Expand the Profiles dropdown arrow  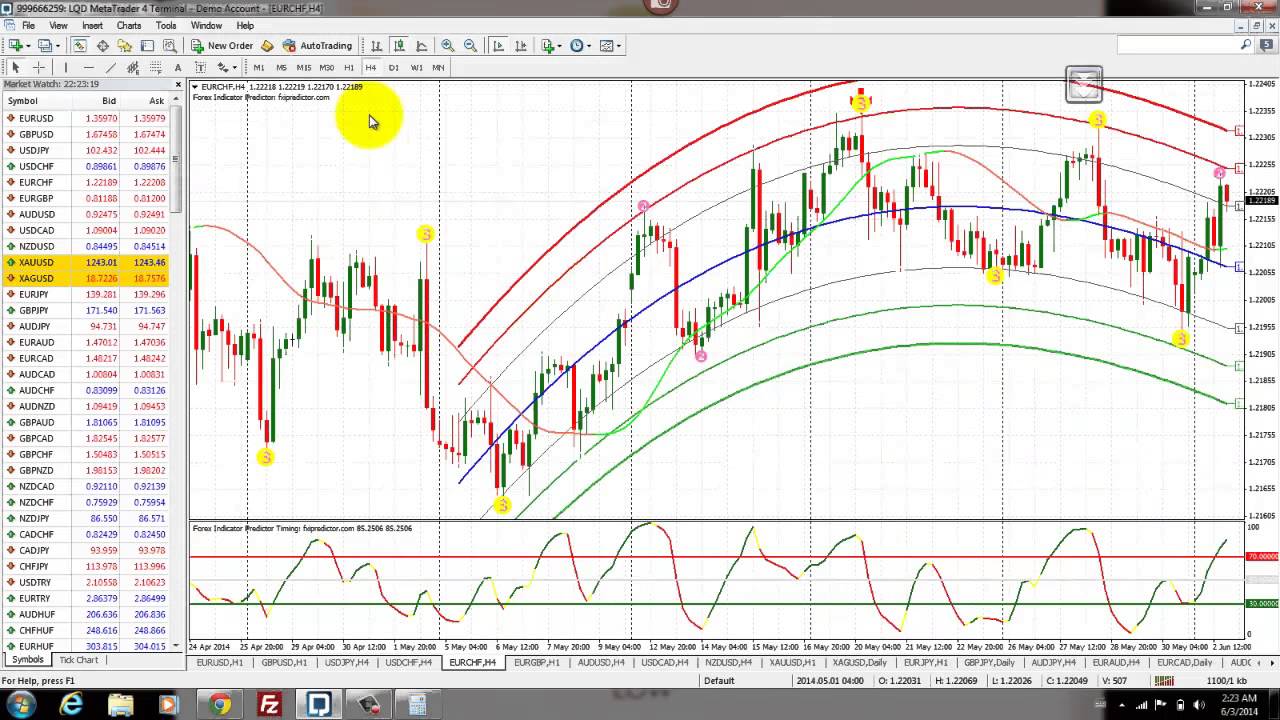(57, 45)
